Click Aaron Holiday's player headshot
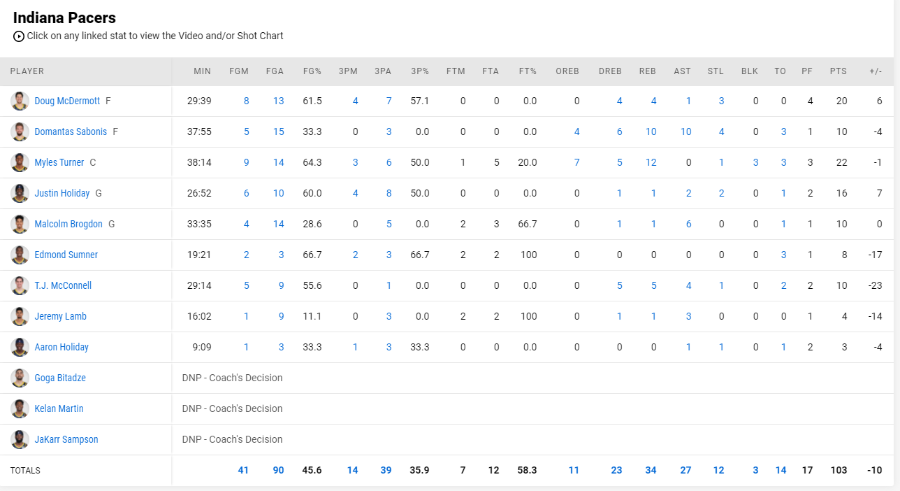This screenshot has width=900, height=491. coord(20,347)
